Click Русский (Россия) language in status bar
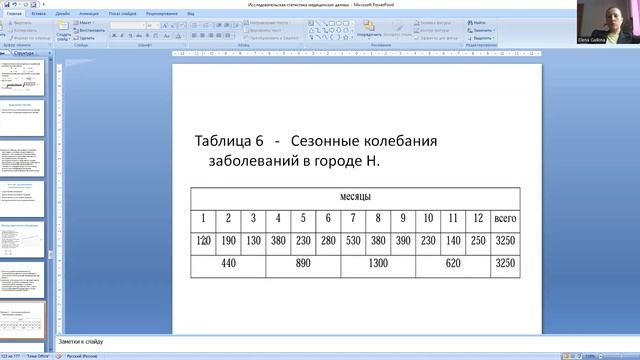Screen dimensions: 640x360 (x=82, y=356)
